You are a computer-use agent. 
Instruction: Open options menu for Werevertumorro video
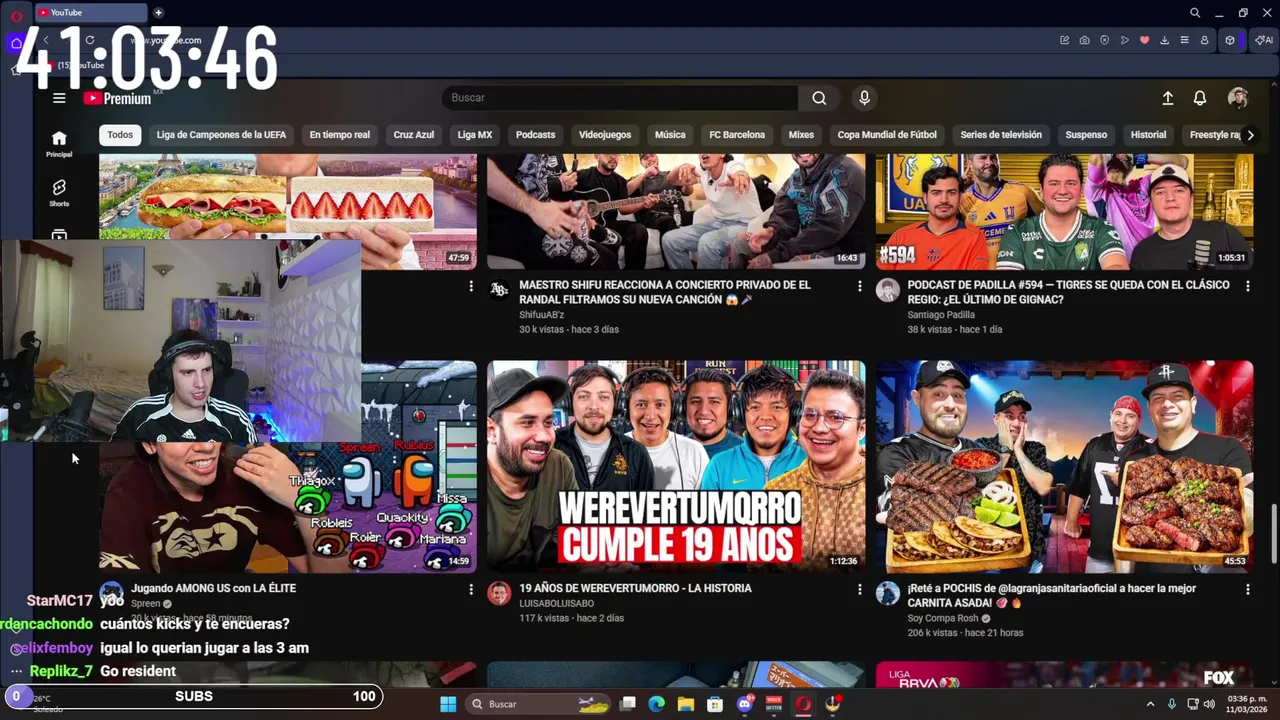(859, 590)
